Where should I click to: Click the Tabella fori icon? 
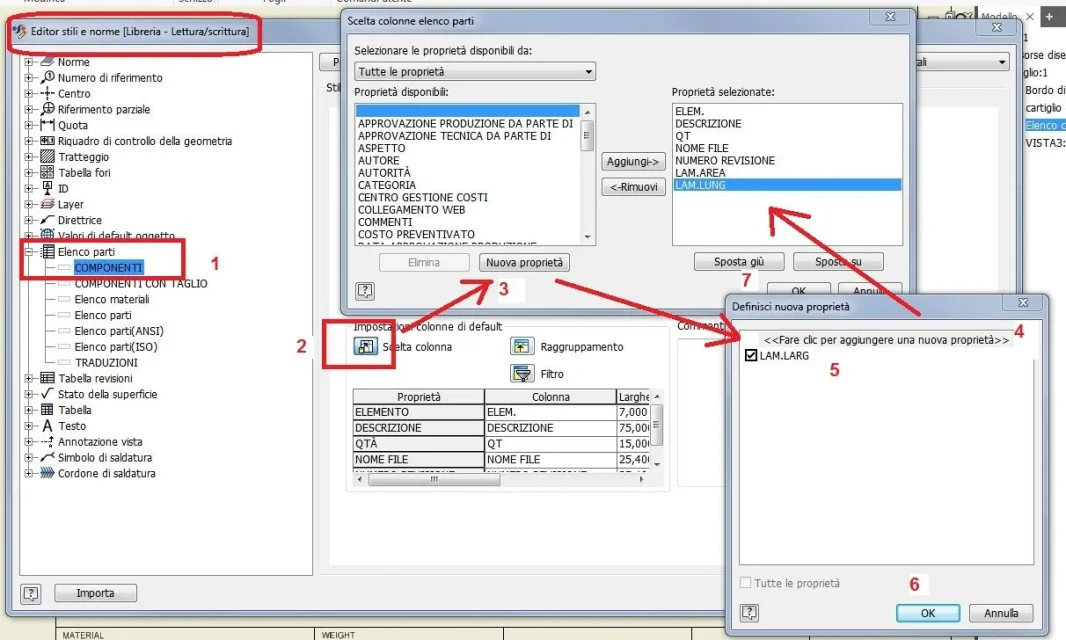48,172
